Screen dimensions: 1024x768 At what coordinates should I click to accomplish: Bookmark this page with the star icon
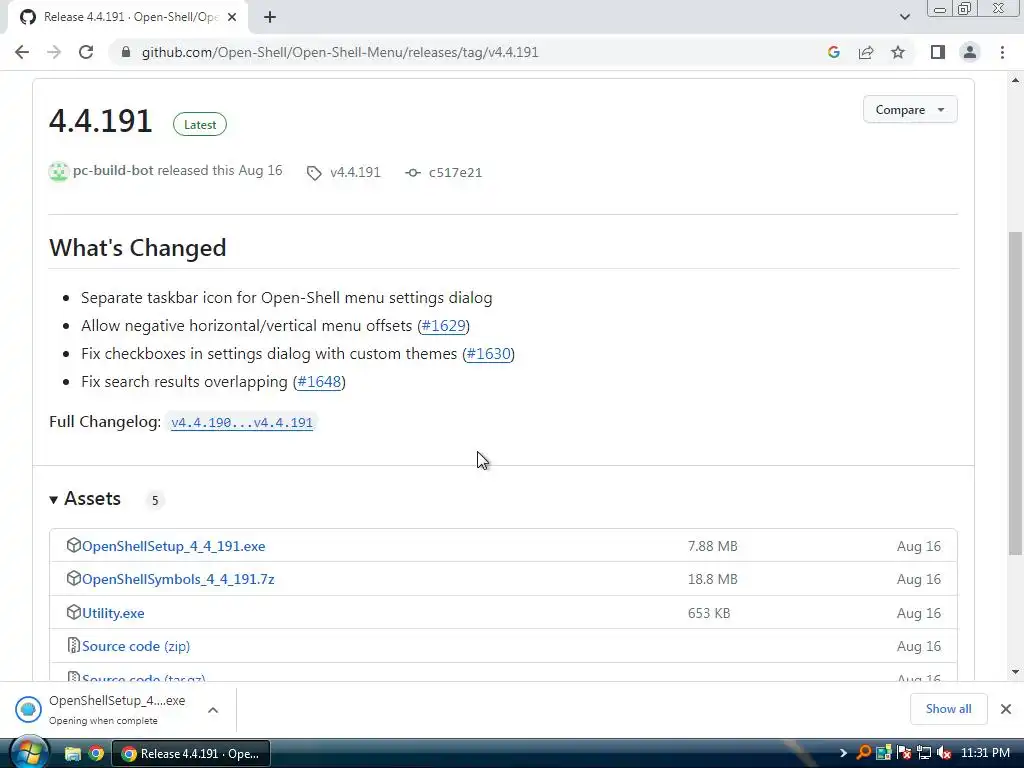898,52
